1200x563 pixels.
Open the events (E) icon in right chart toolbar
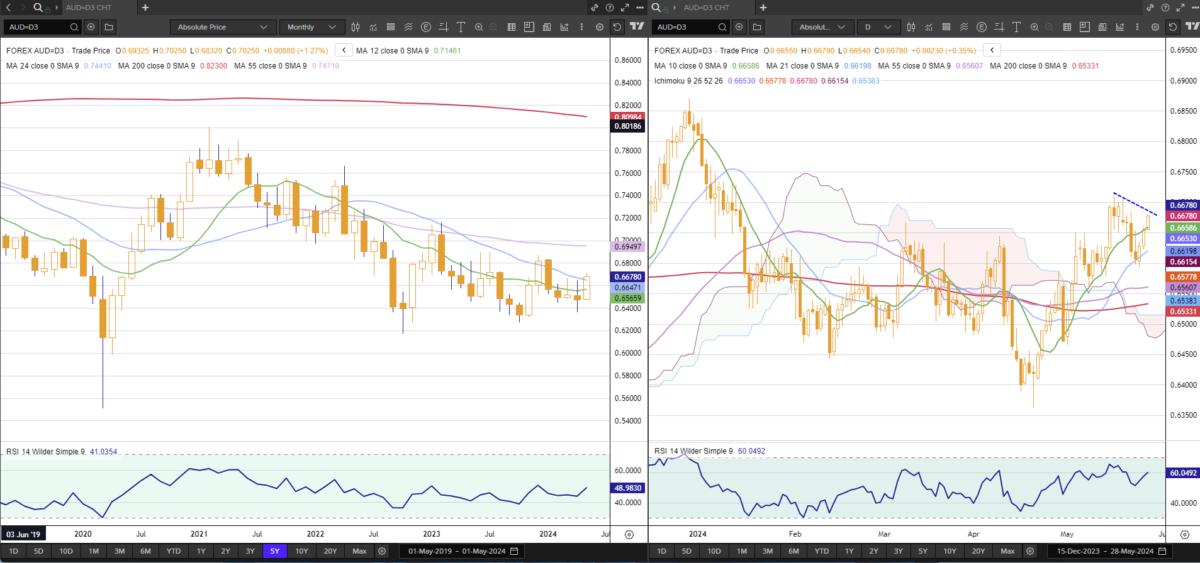coord(981,27)
